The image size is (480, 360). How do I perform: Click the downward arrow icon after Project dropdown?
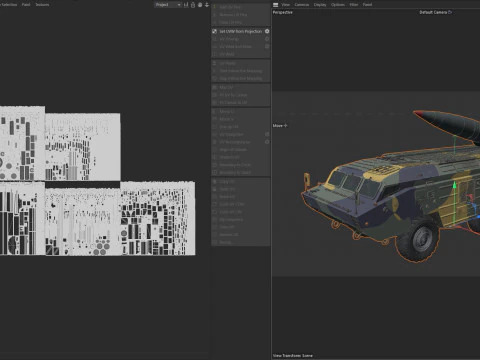[x=207, y=5]
